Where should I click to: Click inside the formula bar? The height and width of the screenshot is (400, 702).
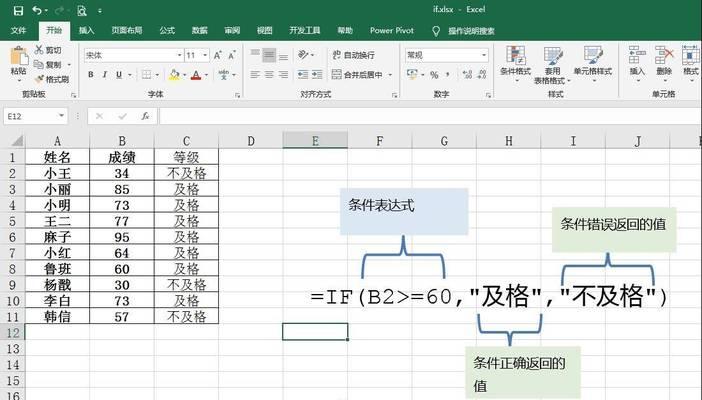coord(430,116)
